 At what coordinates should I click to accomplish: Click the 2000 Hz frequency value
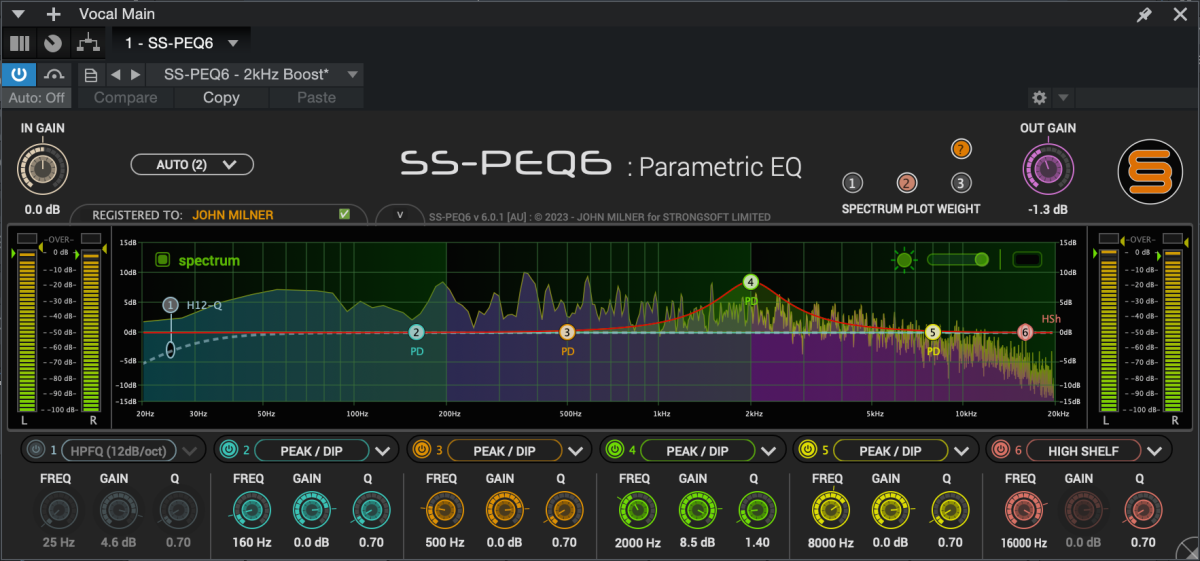[638, 542]
